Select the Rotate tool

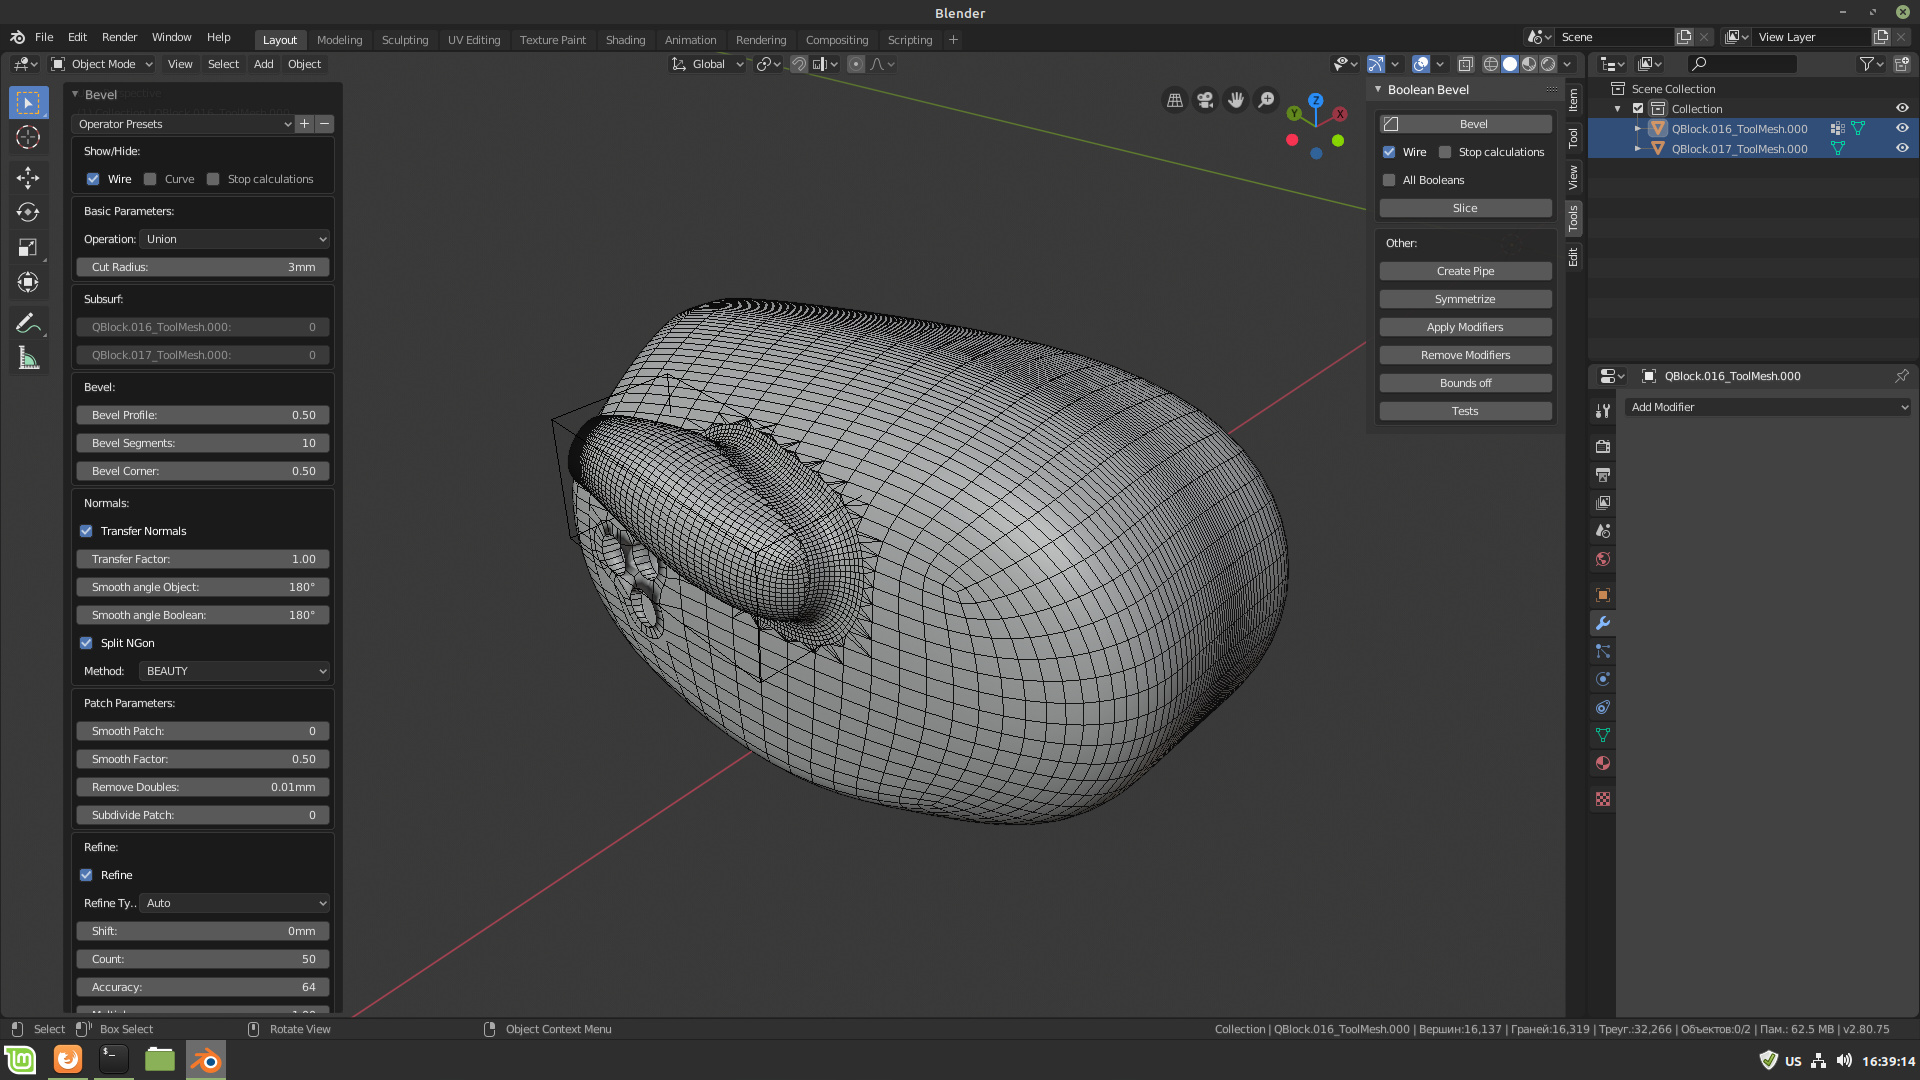(28, 212)
